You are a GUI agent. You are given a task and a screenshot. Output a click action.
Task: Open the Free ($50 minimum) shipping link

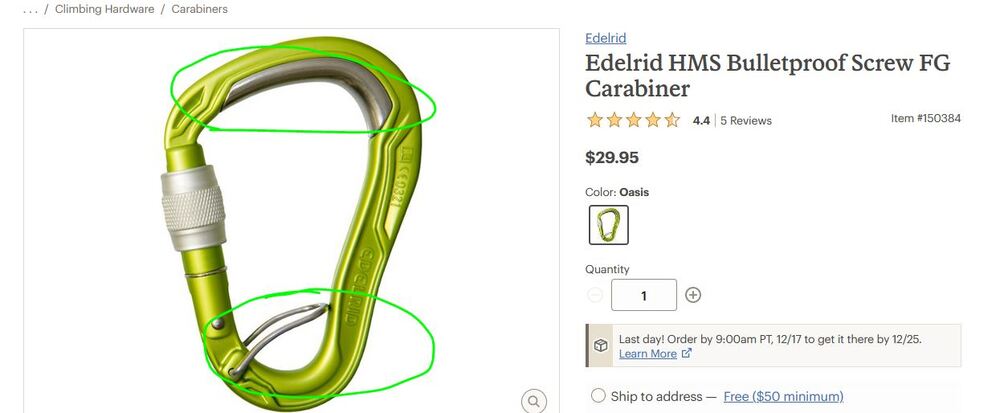pos(783,396)
